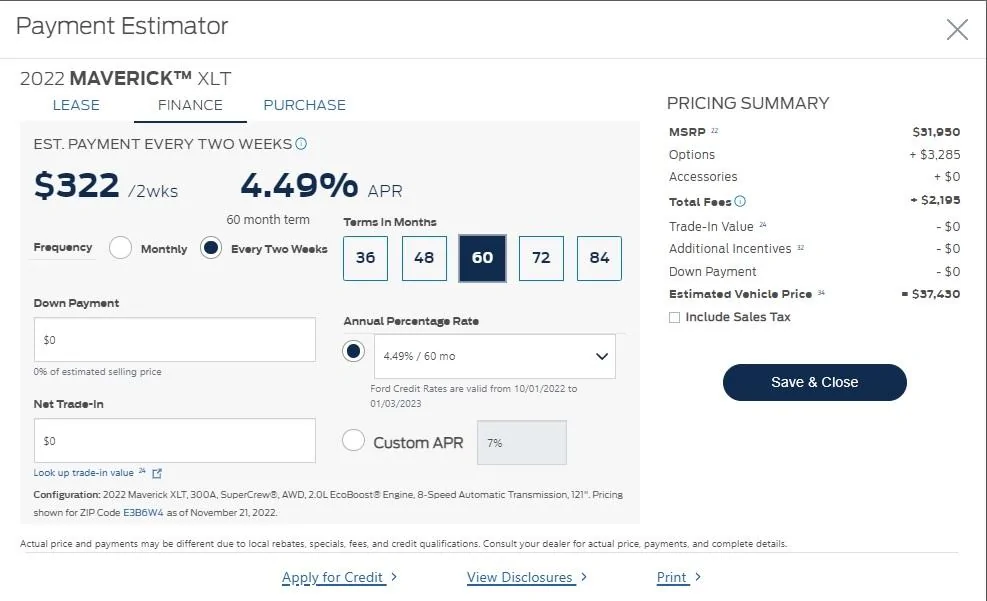The image size is (987, 601).
Task: Select the 4.49% / 60 mo rate radio
Action: [x=353, y=351]
